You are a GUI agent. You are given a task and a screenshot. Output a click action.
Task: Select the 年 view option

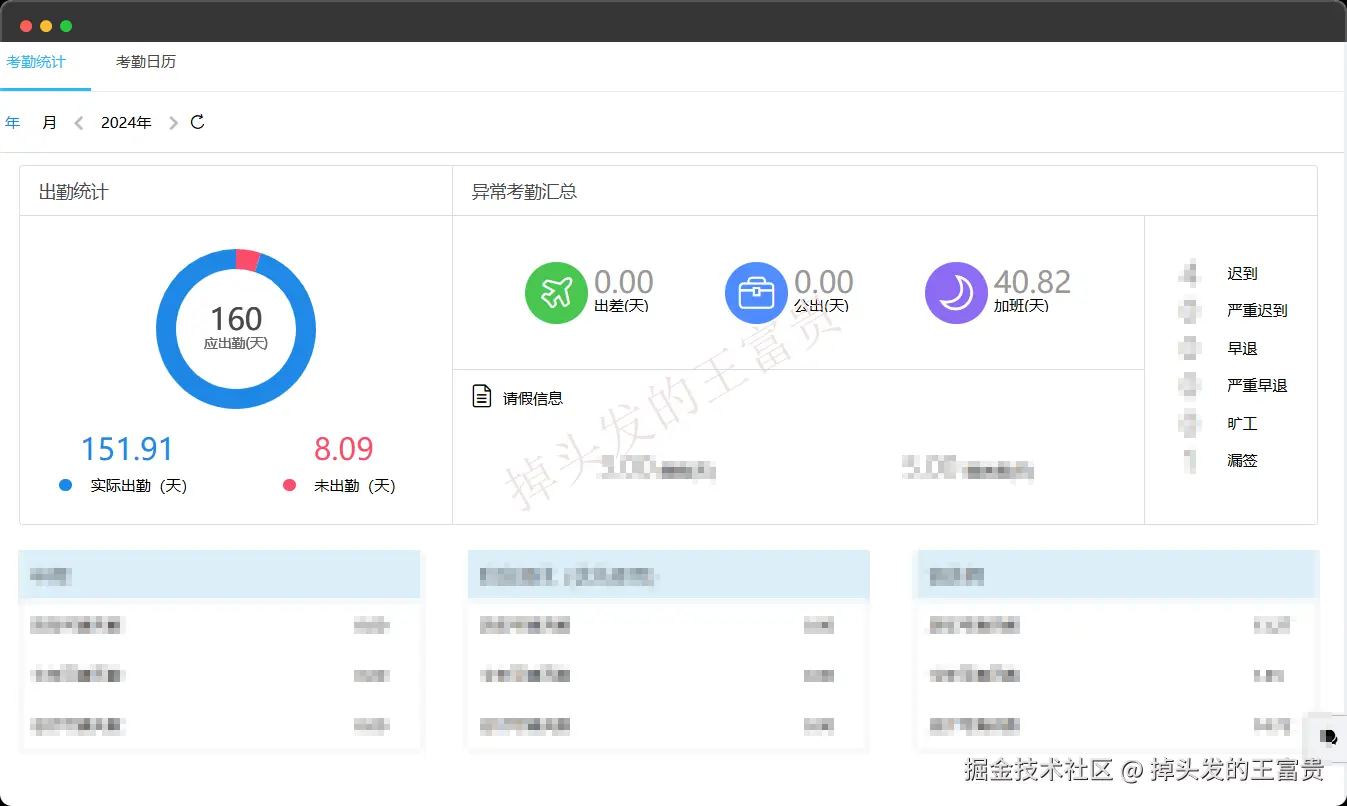click(x=12, y=123)
